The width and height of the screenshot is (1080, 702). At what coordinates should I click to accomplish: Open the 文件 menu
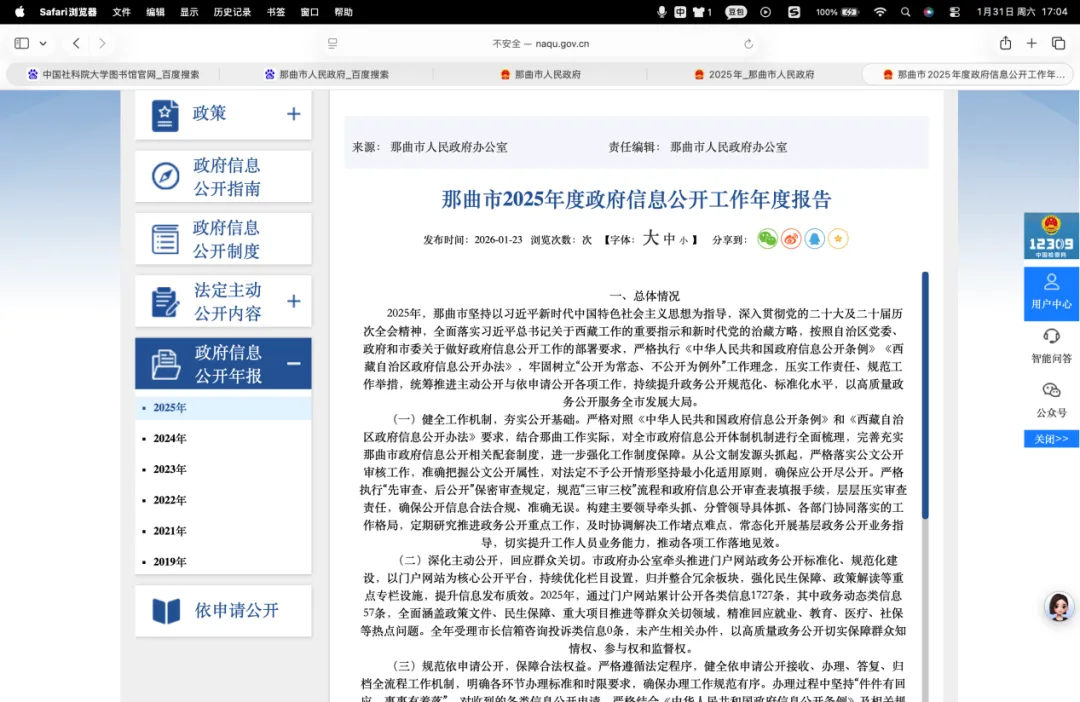(122, 12)
